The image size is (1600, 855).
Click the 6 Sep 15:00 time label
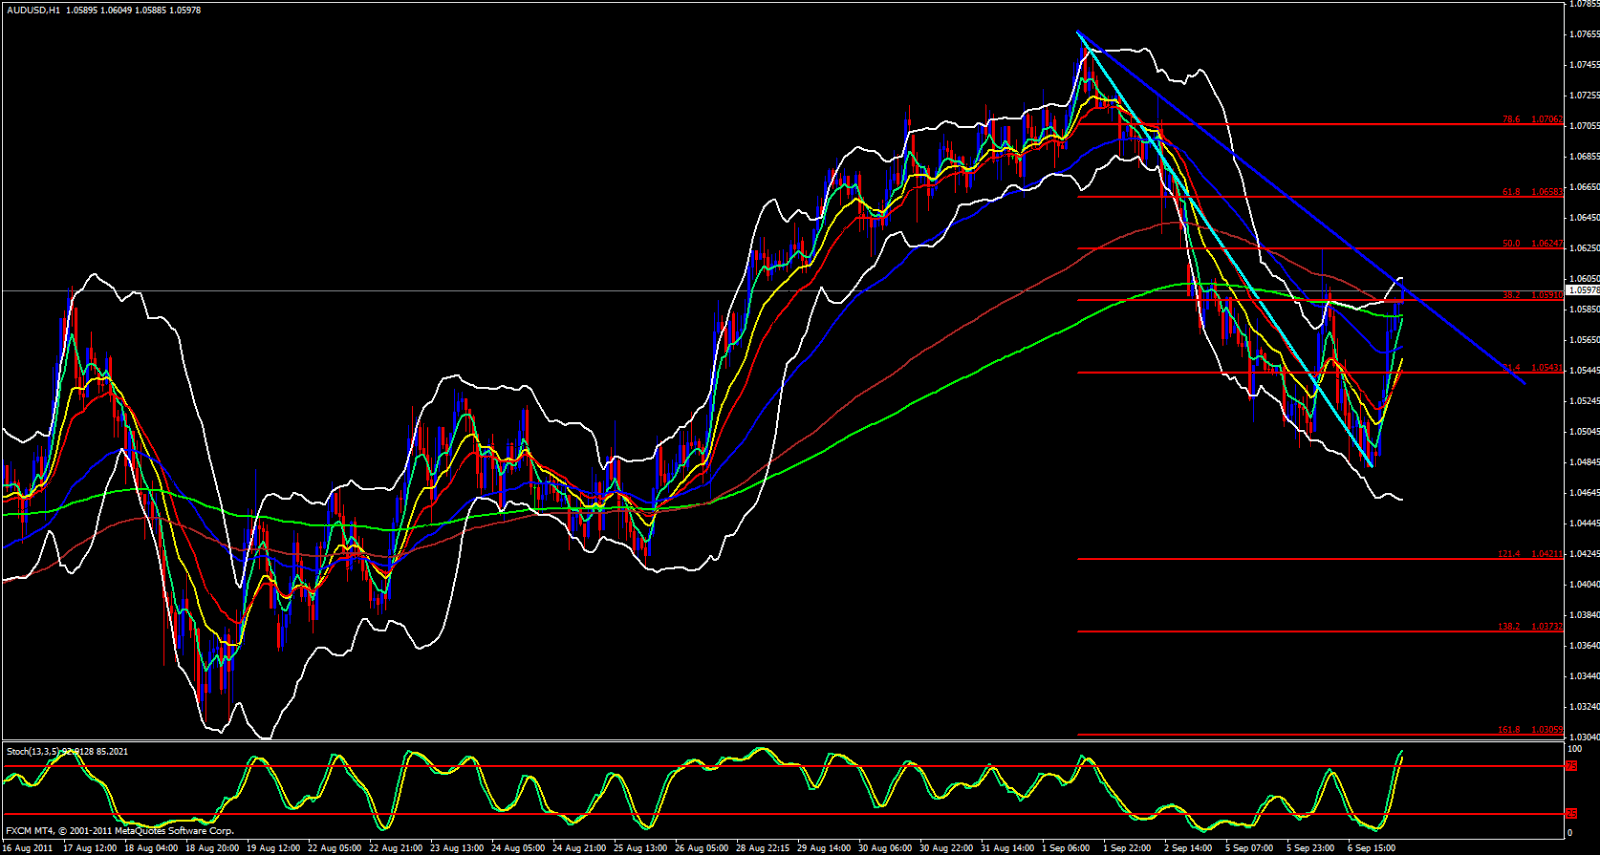[1371, 848]
